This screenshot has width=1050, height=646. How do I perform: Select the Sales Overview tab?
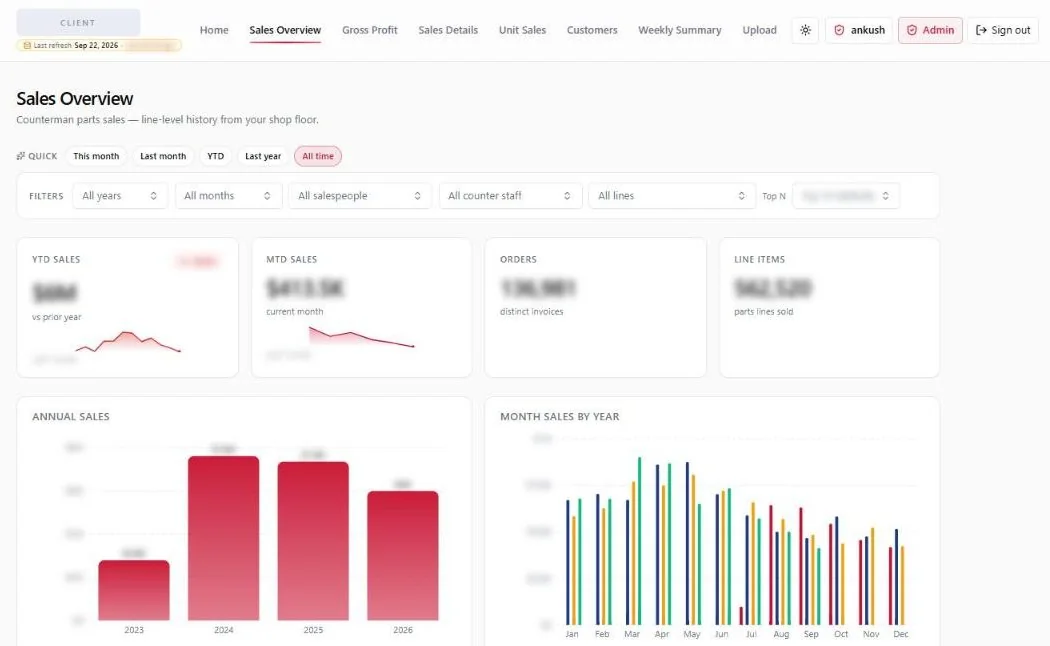285,30
